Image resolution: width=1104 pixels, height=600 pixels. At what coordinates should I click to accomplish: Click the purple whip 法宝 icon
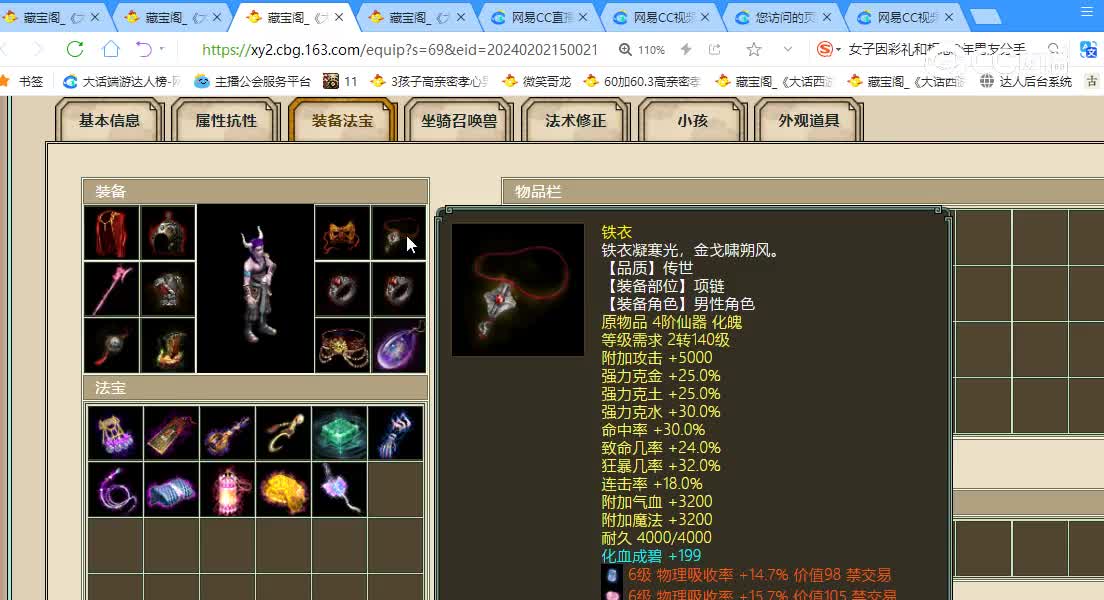(x=115, y=489)
